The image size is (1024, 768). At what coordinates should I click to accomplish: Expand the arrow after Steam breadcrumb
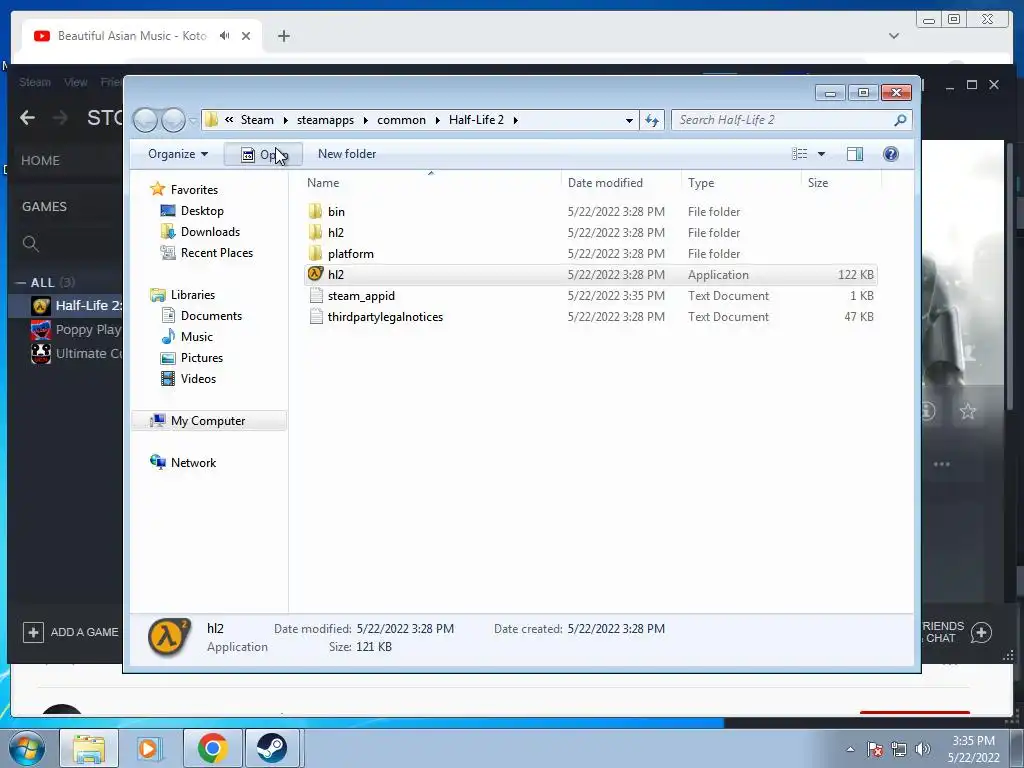click(x=285, y=121)
